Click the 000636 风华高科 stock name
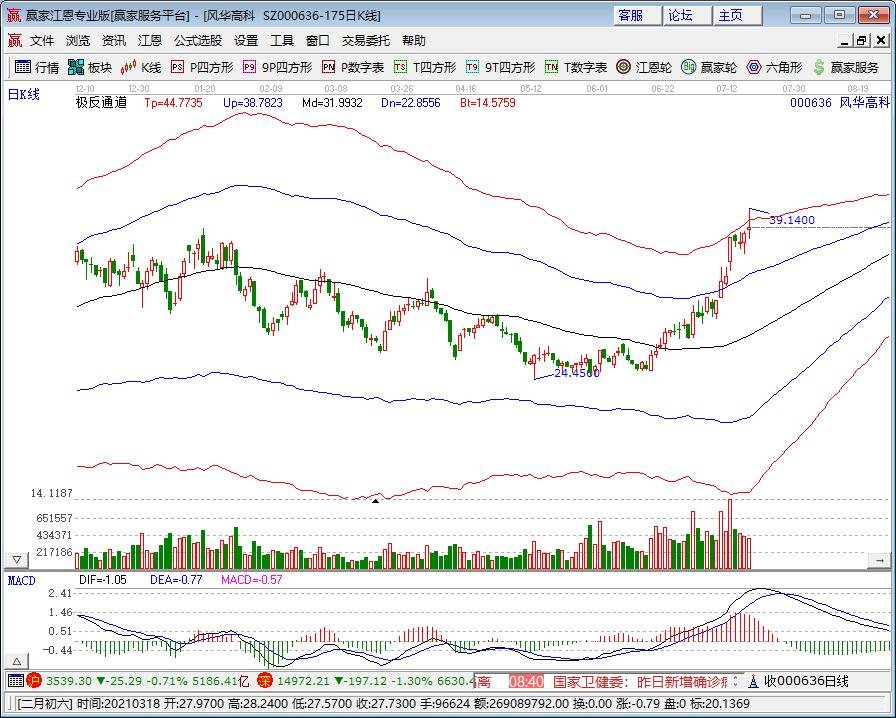The width and height of the screenshot is (896, 718). (x=840, y=103)
